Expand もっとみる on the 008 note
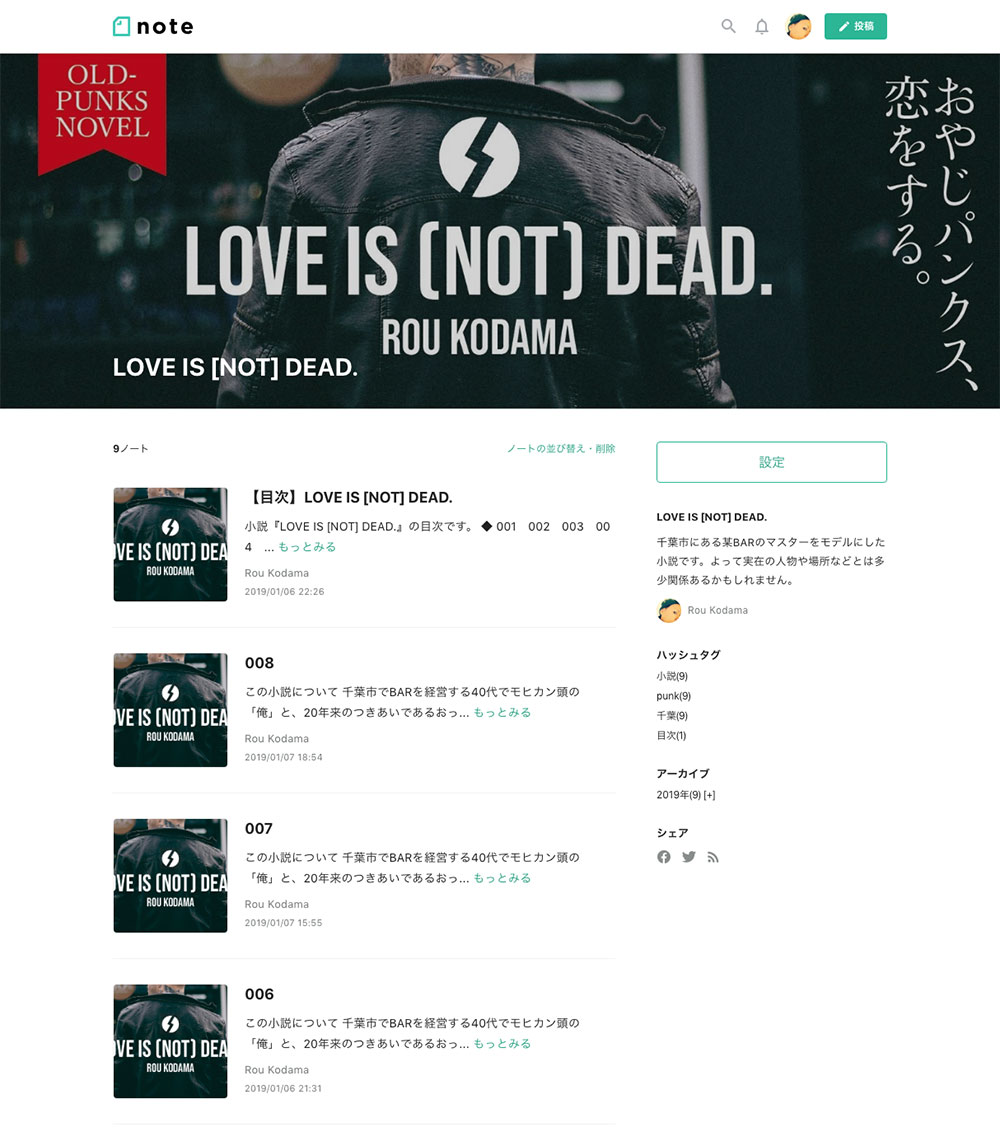 point(502,713)
